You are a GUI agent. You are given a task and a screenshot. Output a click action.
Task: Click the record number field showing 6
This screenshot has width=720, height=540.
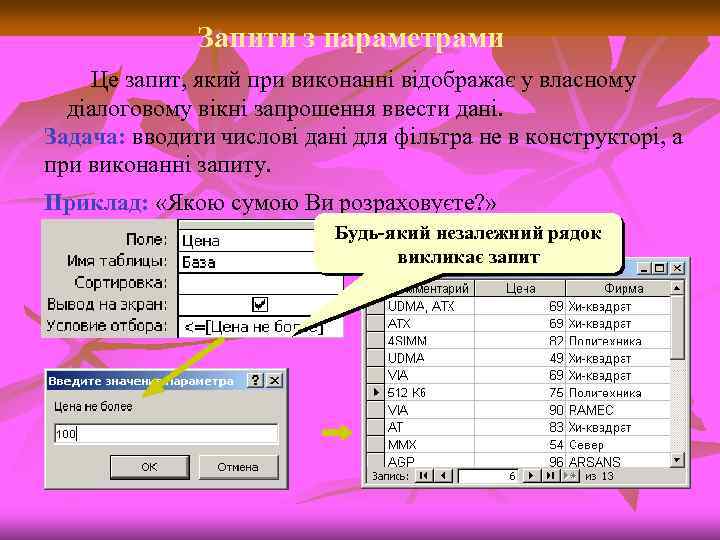[488, 476]
